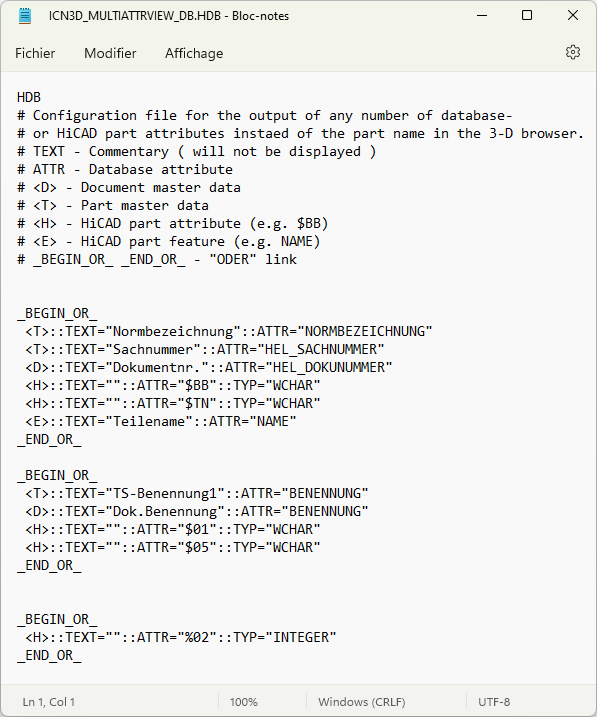The height and width of the screenshot is (717, 597).
Task: Place cursor on the HDB first line
Action: 29,97
